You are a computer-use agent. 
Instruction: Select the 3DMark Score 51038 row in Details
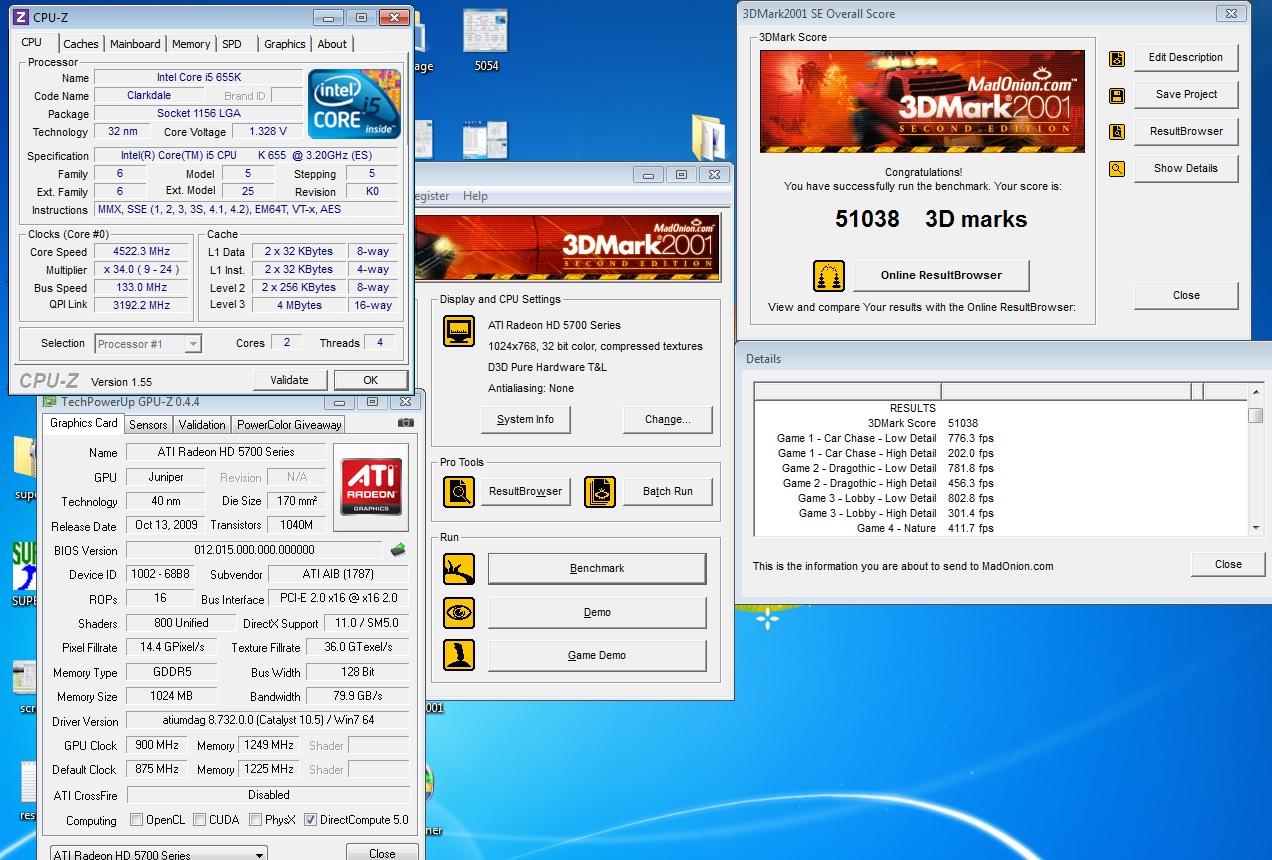(1000, 423)
